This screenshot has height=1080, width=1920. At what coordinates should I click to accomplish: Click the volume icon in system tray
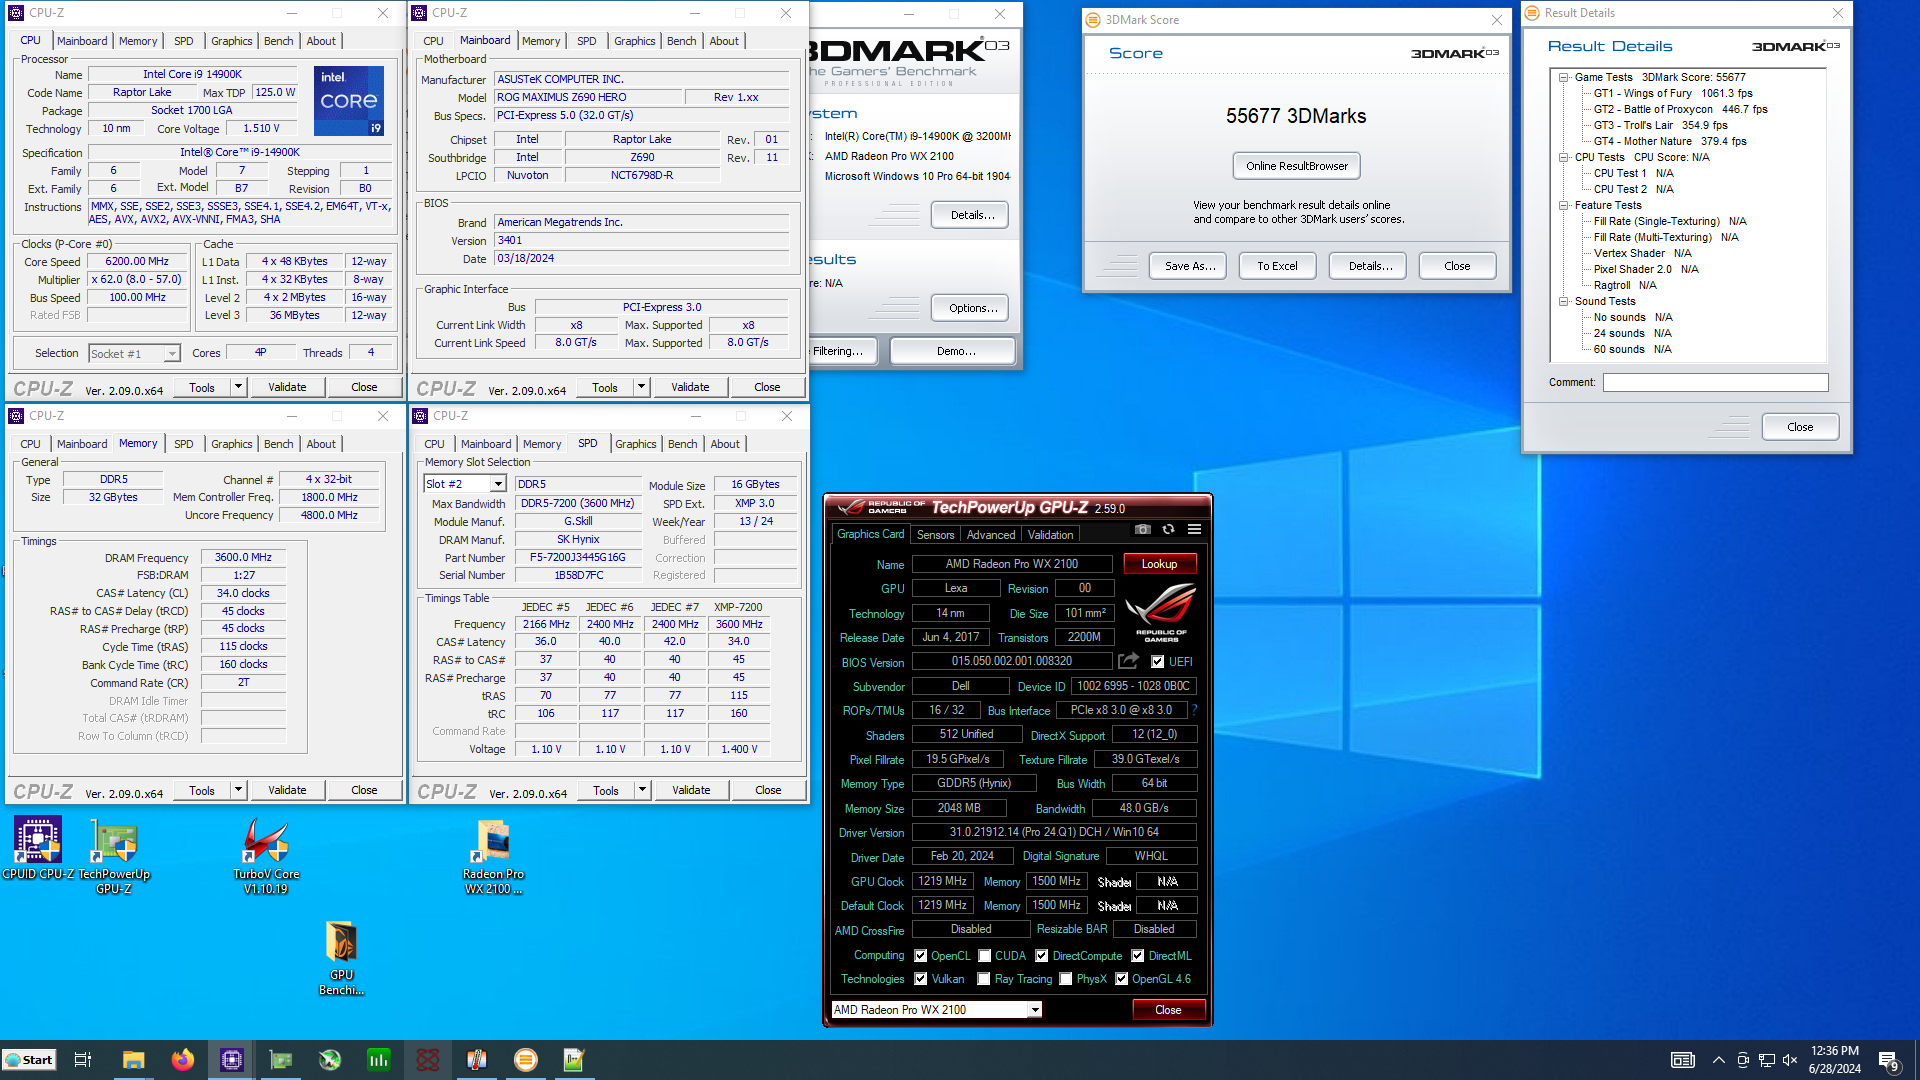pyautogui.click(x=1790, y=1060)
